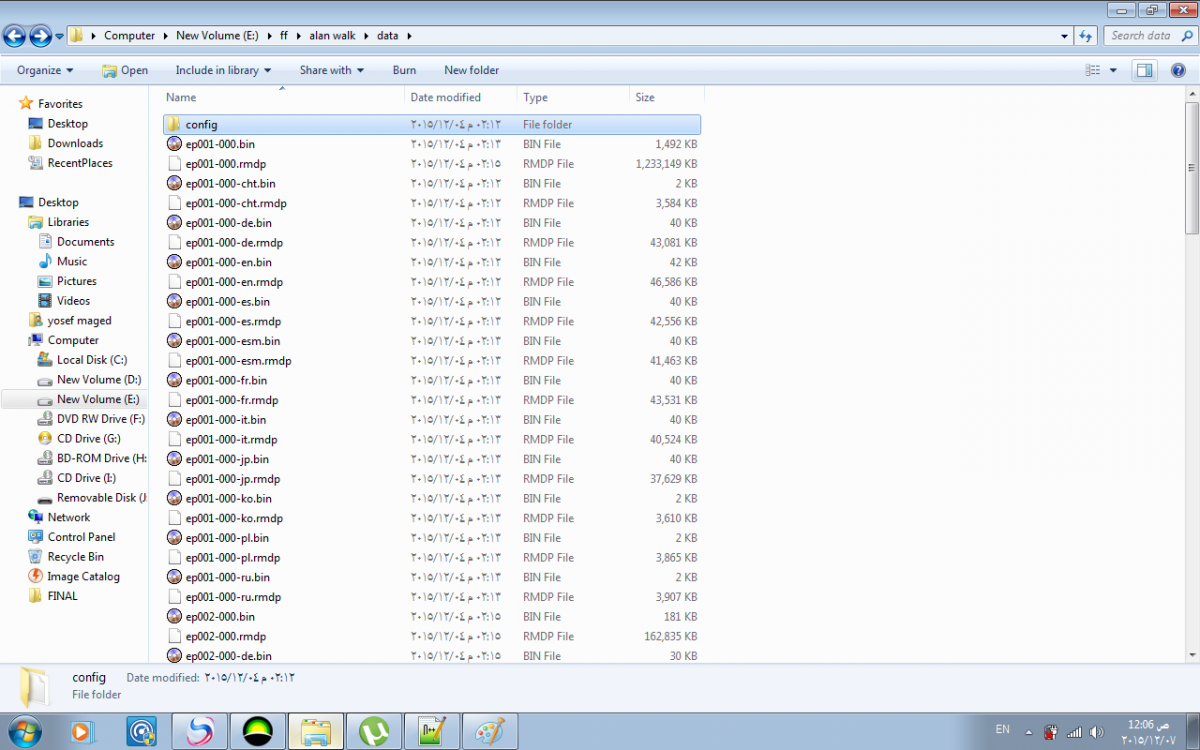
Task: Open the Share with menu
Action: tap(331, 70)
